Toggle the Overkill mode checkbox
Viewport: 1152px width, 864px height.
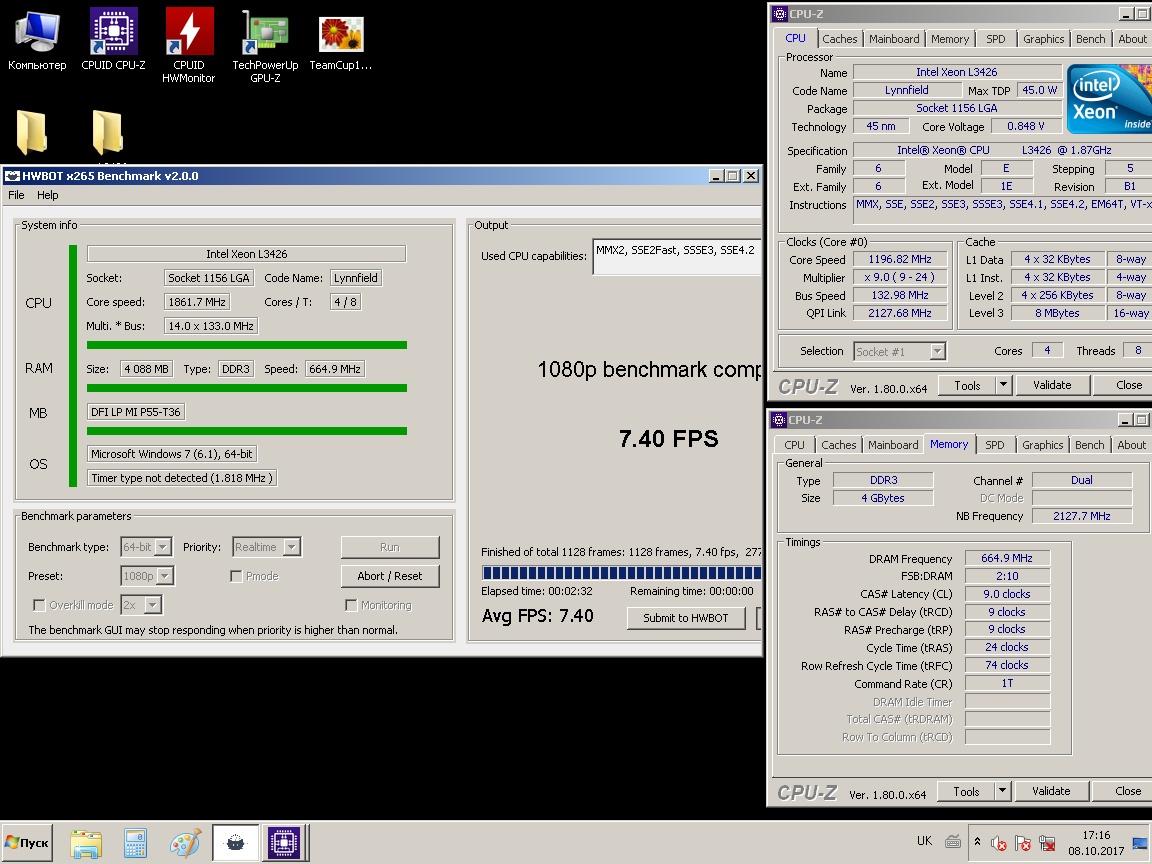[x=39, y=605]
